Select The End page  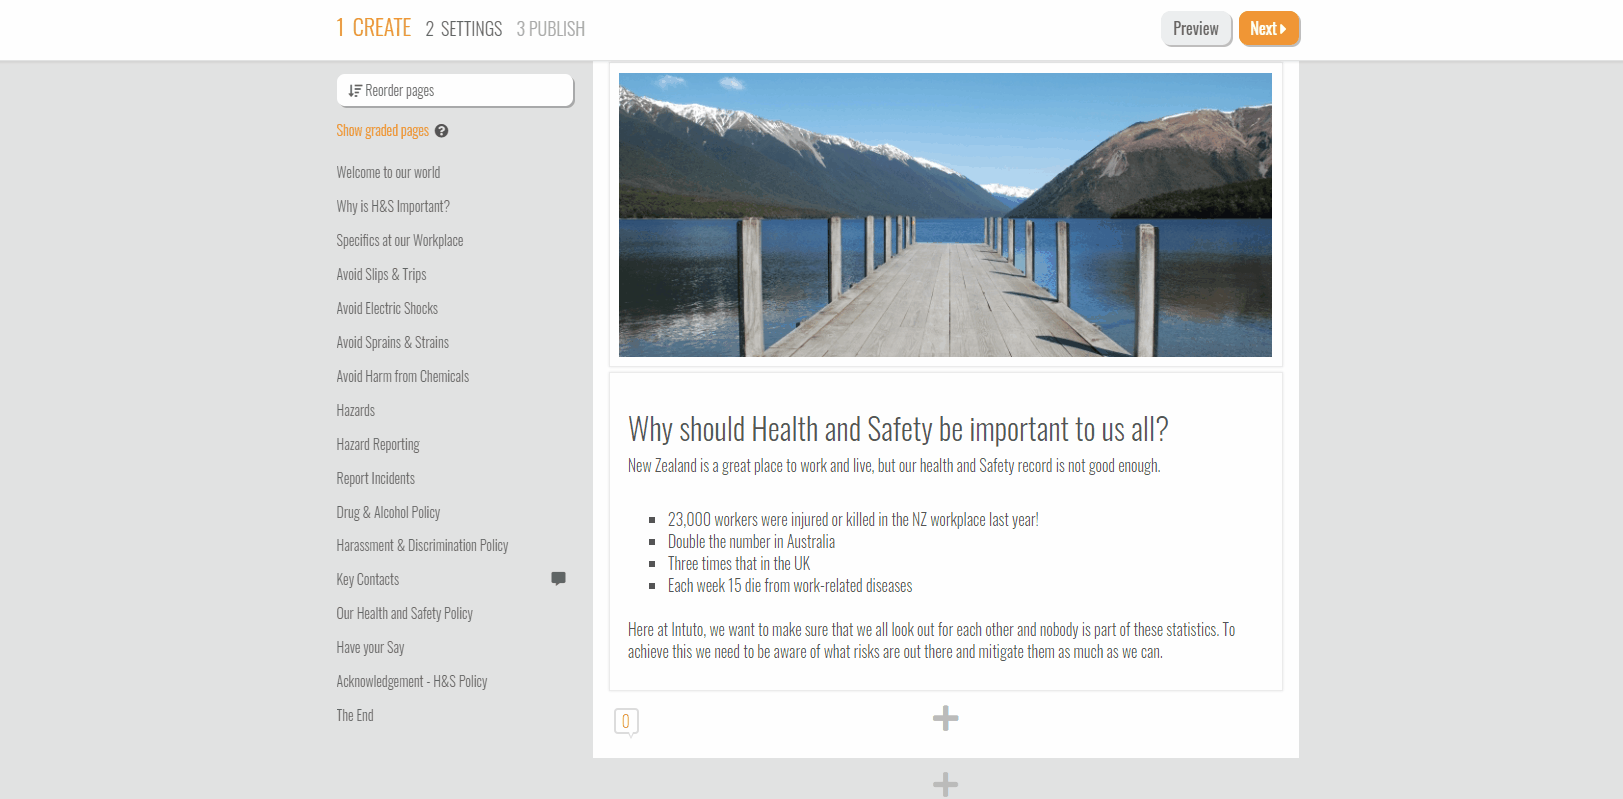click(355, 716)
